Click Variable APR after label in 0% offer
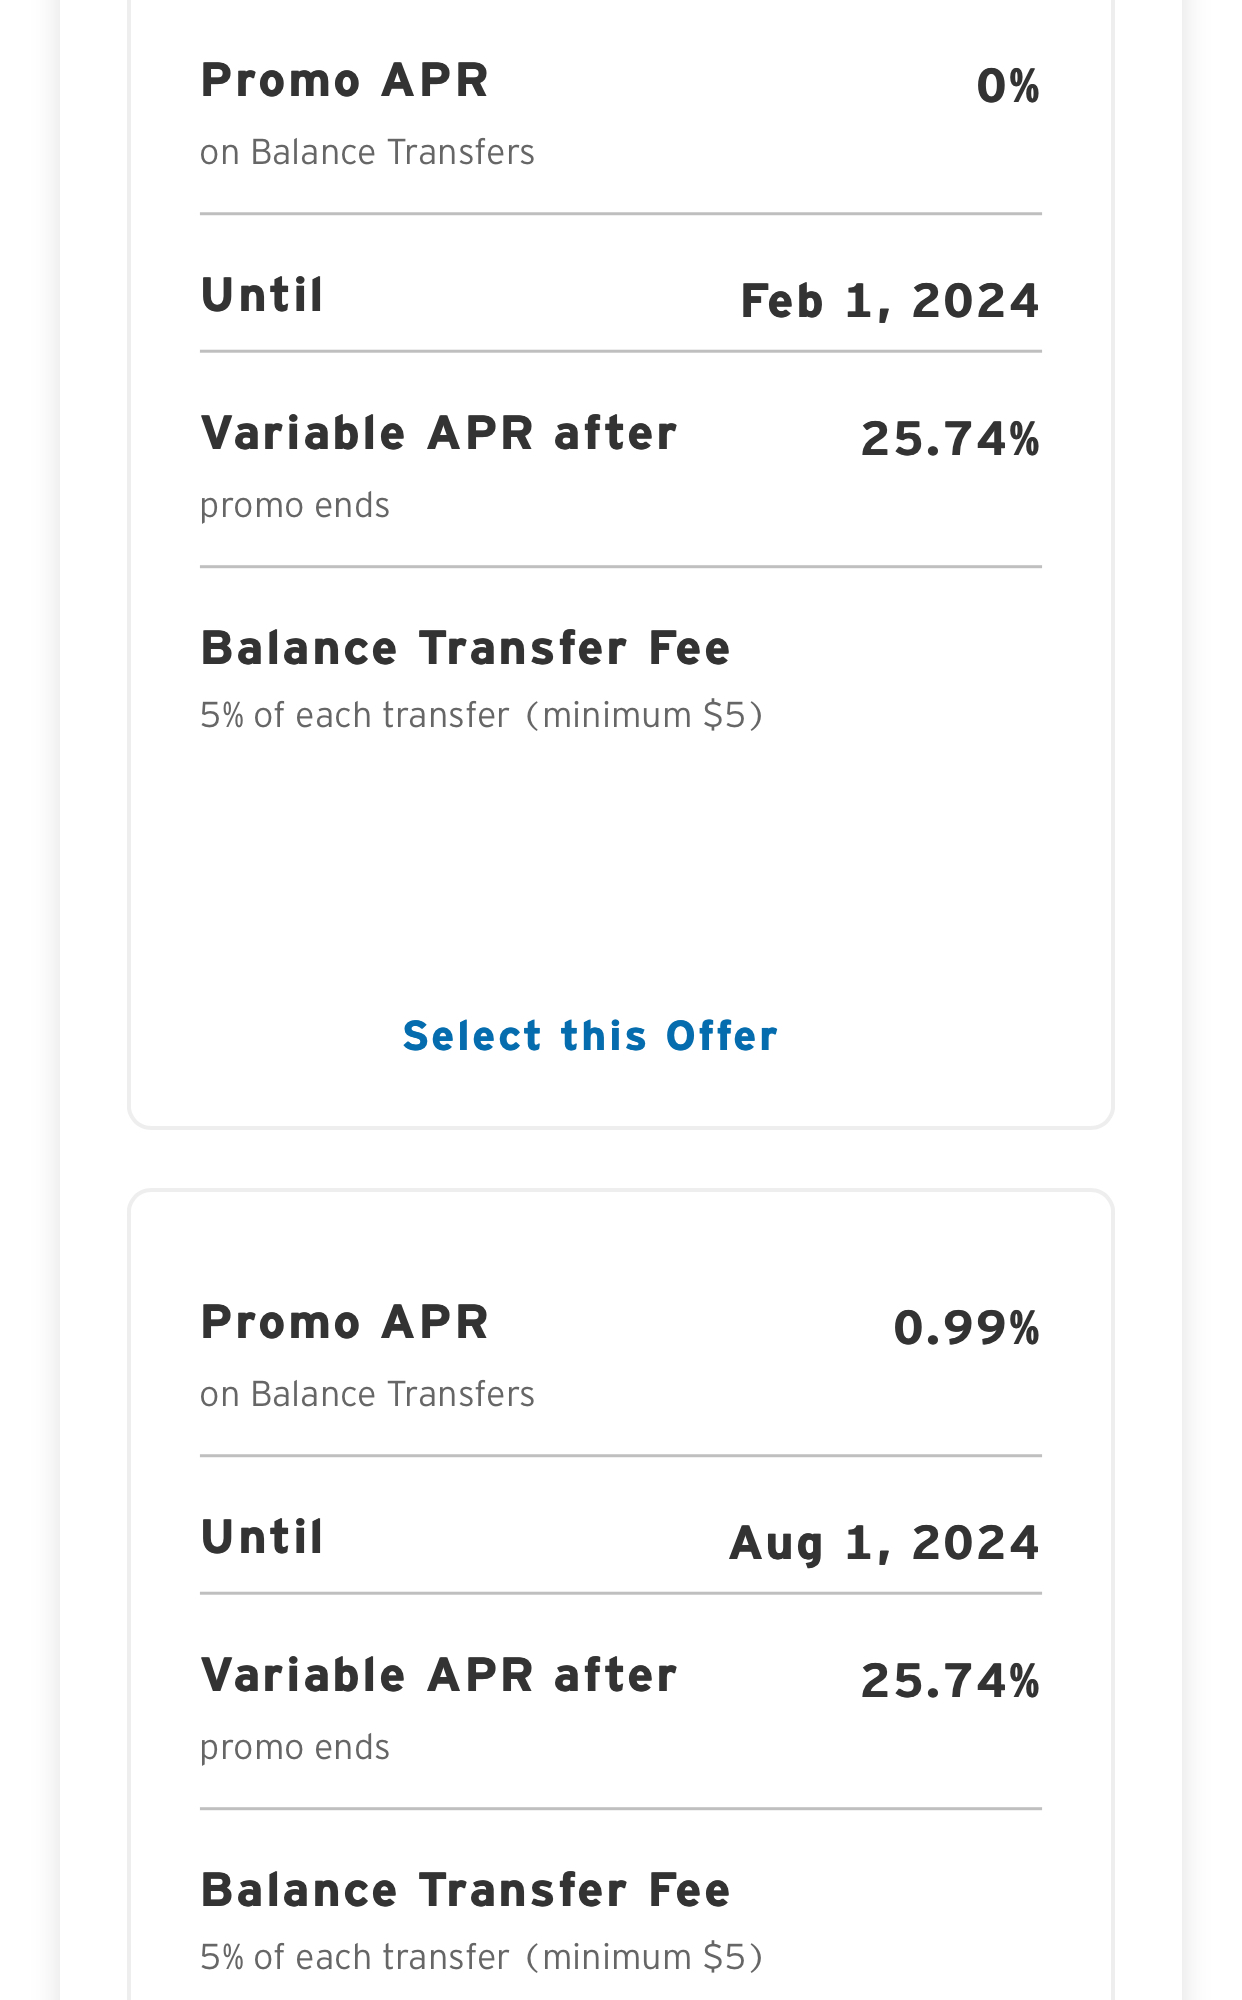 [439, 433]
